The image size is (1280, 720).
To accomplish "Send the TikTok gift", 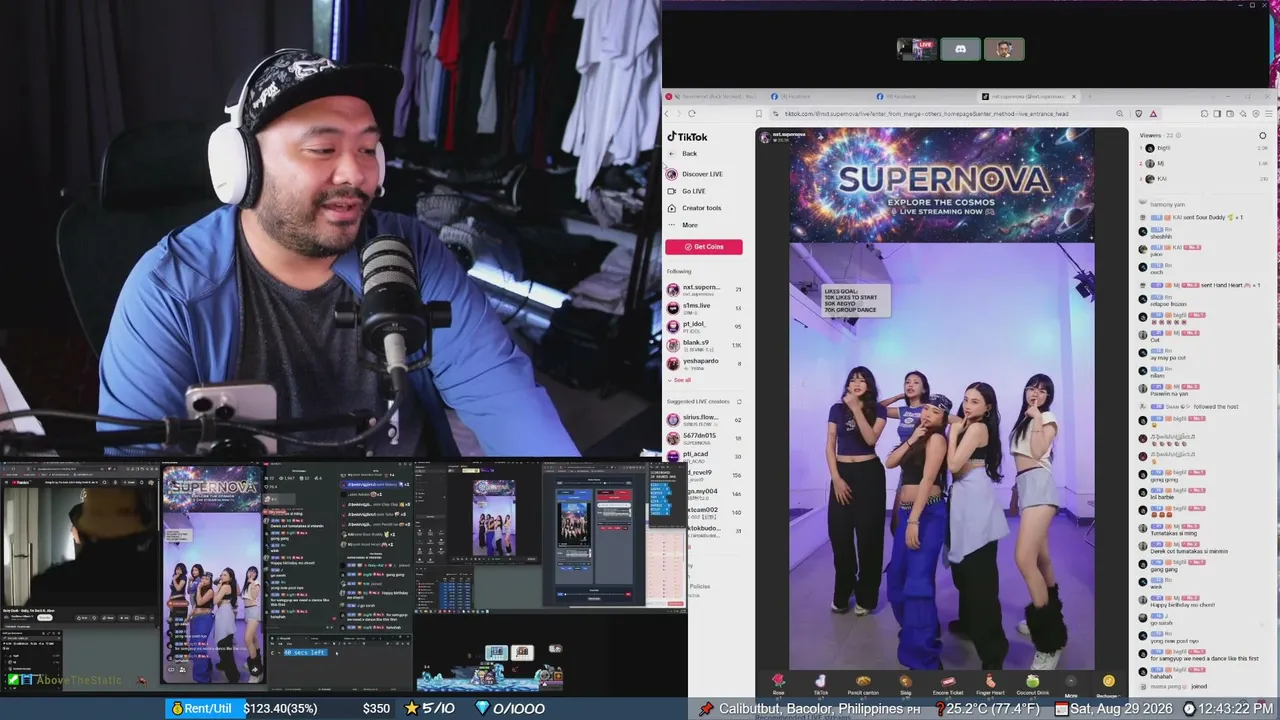I will pyautogui.click(x=821, y=684).
